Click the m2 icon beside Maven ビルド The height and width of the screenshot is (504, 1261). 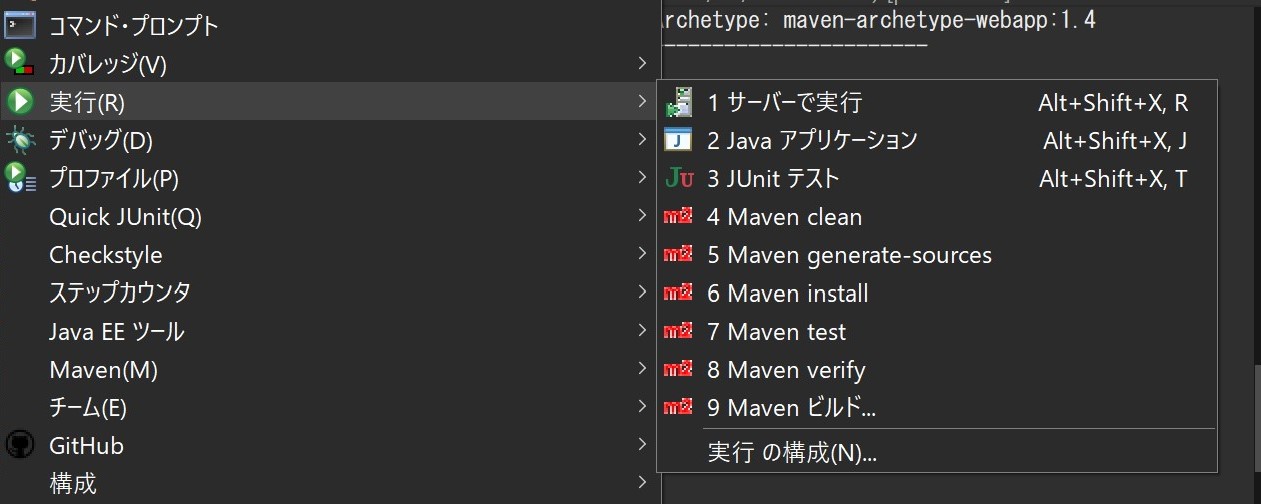679,407
